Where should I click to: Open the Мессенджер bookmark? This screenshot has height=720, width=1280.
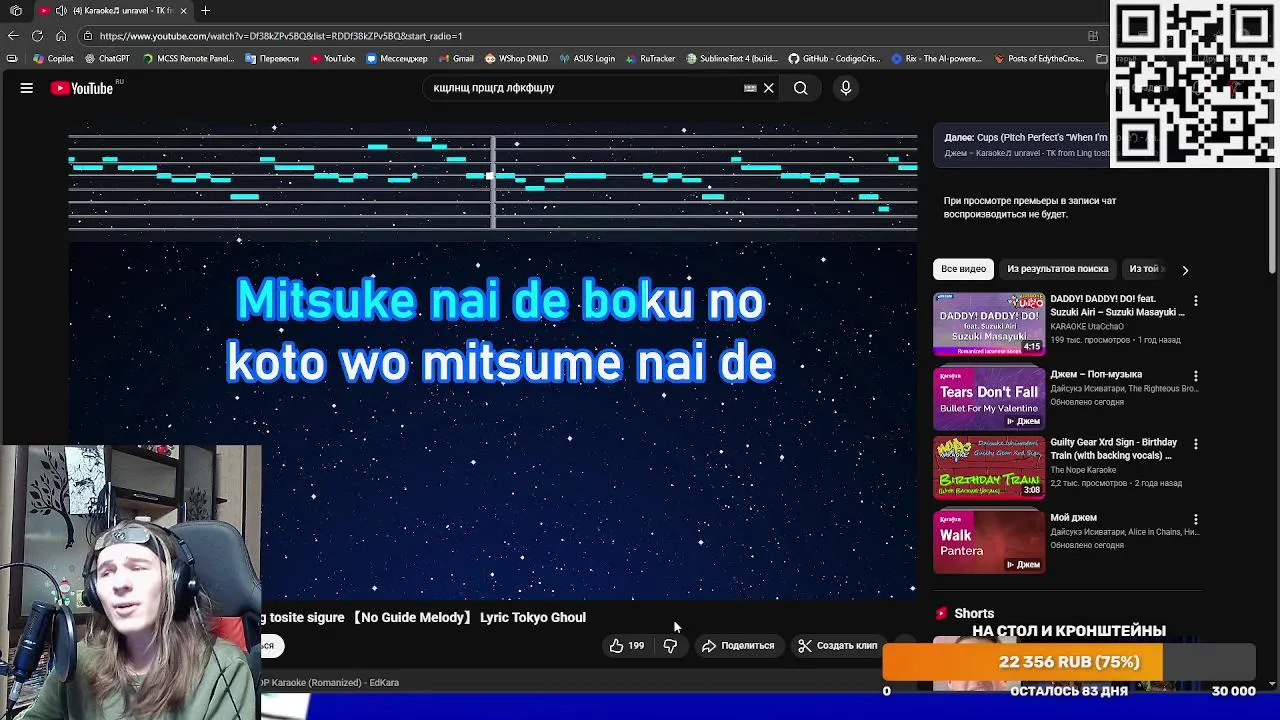pyautogui.click(x=397, y=59)
